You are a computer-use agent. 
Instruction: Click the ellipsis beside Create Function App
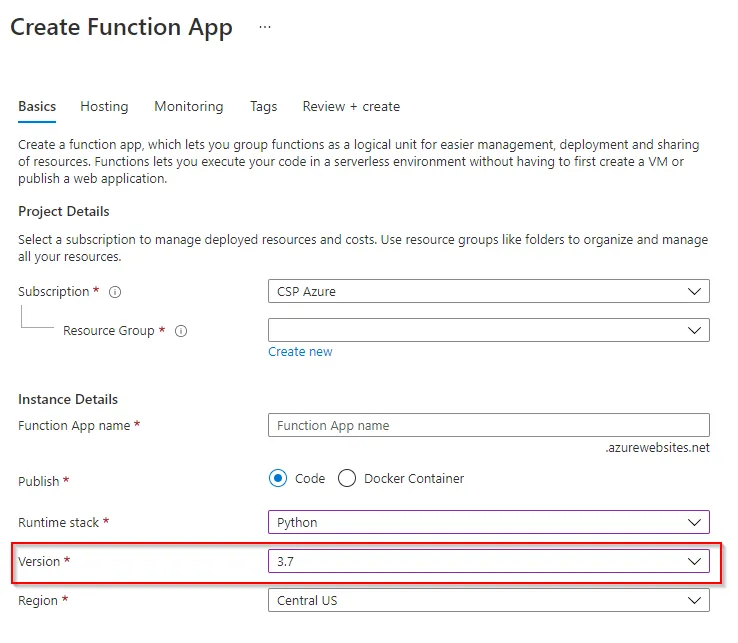[265, 27]
